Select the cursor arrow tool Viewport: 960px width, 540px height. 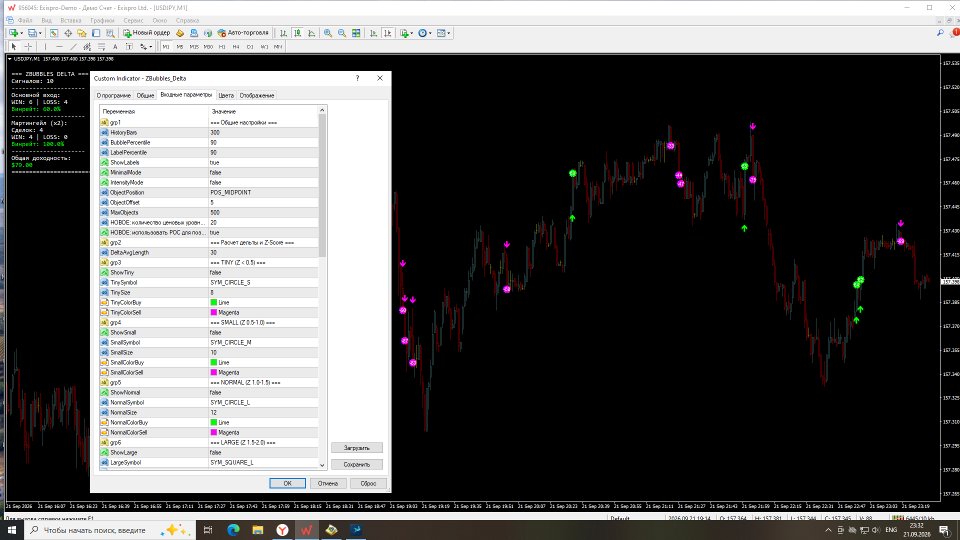pyautogui.click(x=13, y=47)
